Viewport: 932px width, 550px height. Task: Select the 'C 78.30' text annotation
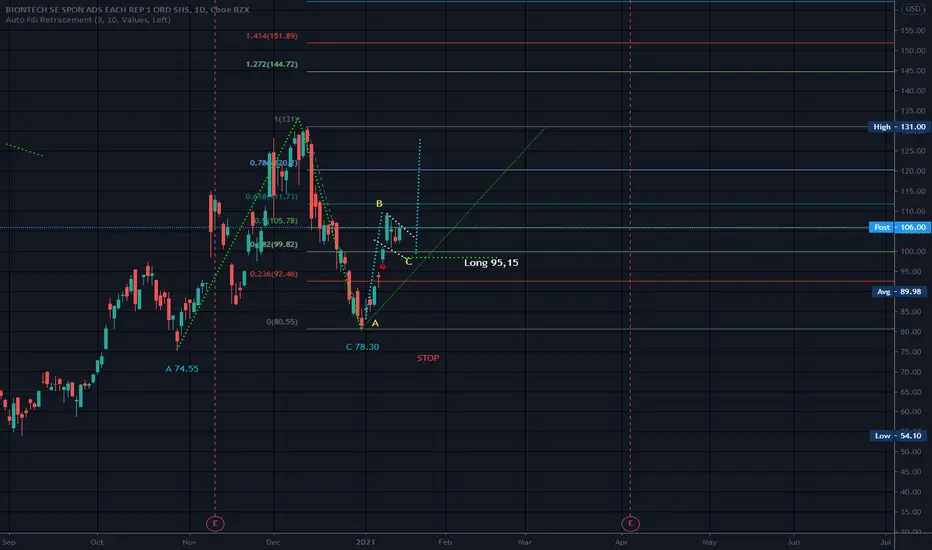click(363, 347)
